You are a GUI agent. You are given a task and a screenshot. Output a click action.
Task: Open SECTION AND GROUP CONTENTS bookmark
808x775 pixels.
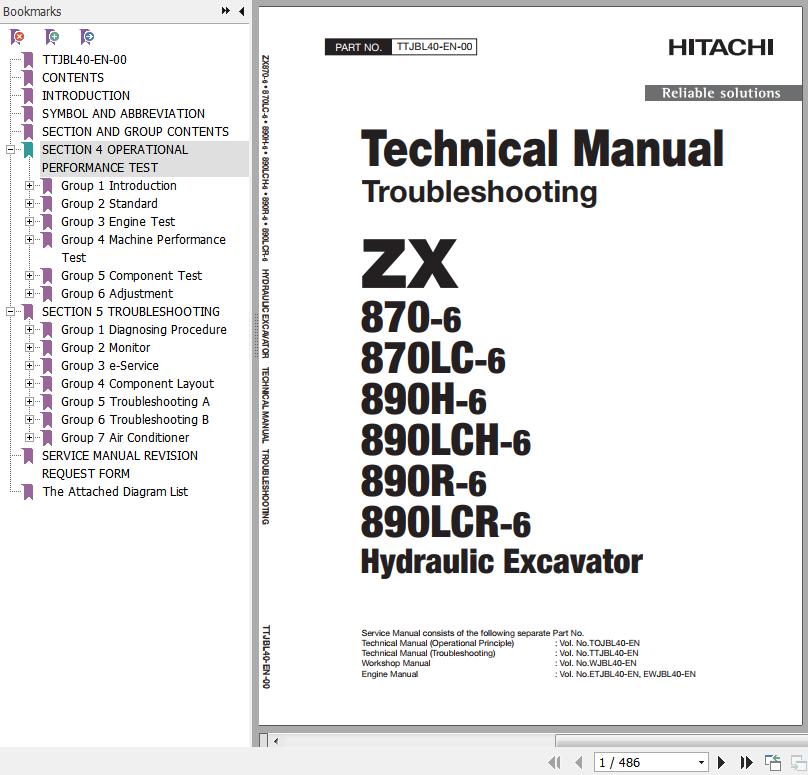tap(135, 132)
